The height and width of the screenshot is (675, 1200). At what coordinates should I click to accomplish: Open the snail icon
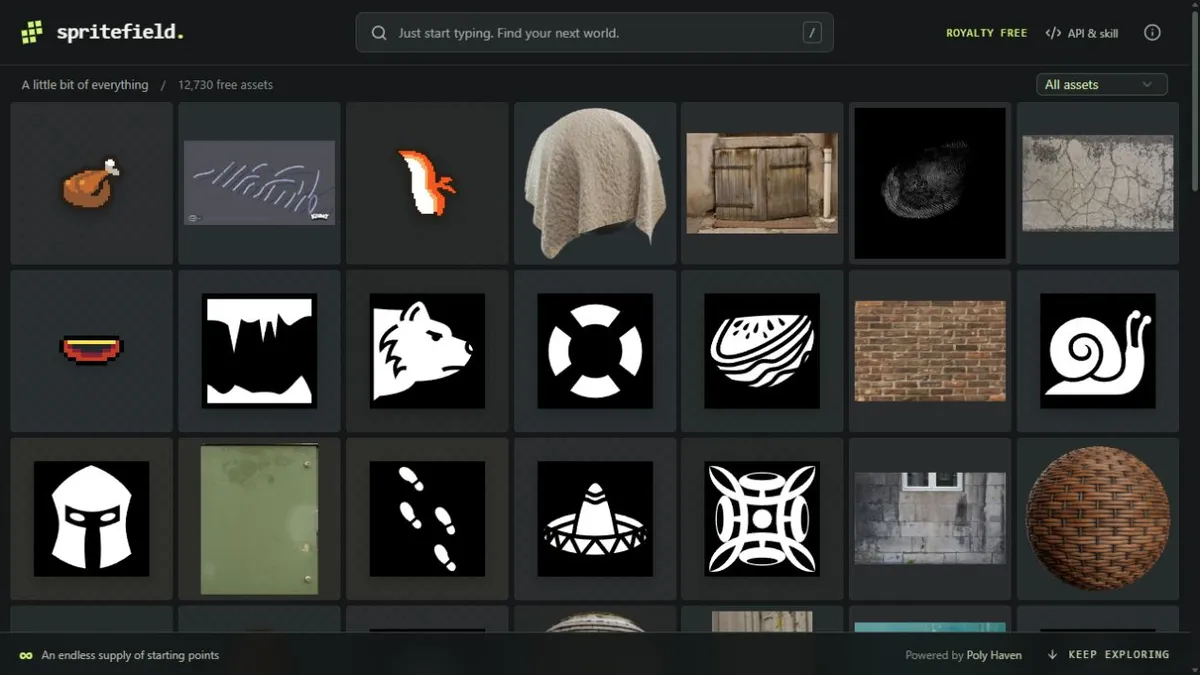(1098, 350)
